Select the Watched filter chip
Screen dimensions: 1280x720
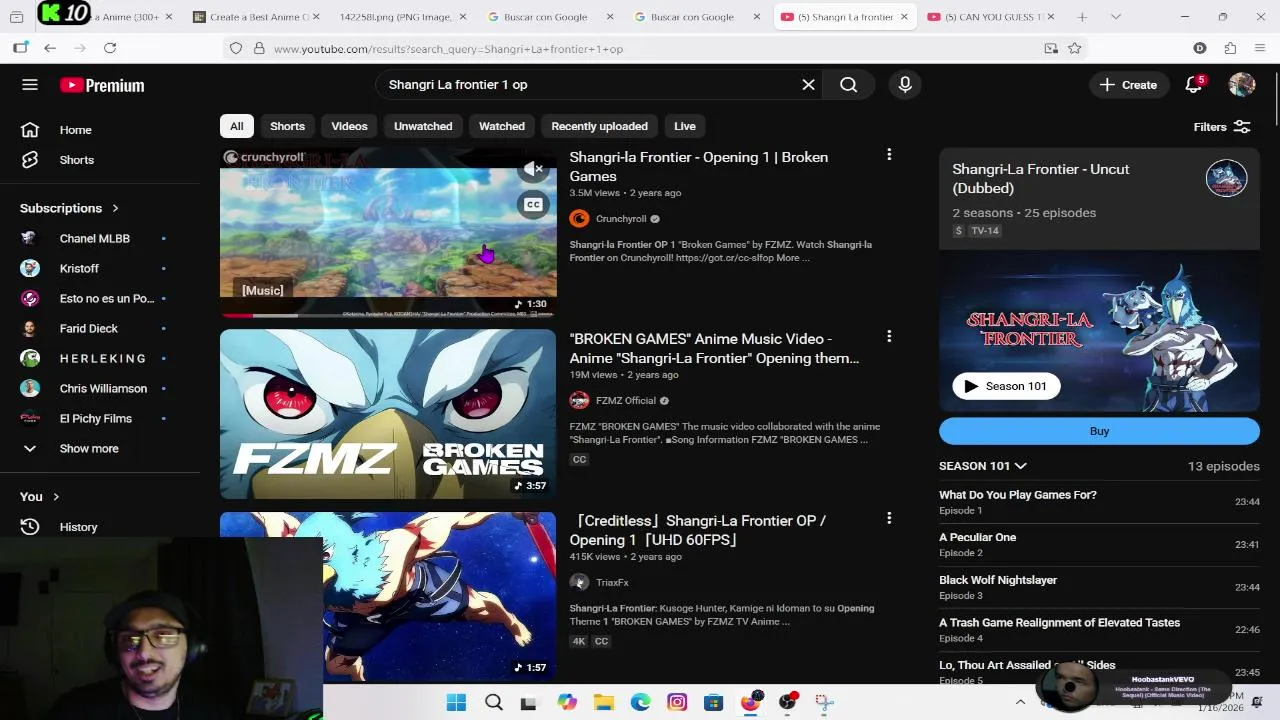(x=502, y=126)
